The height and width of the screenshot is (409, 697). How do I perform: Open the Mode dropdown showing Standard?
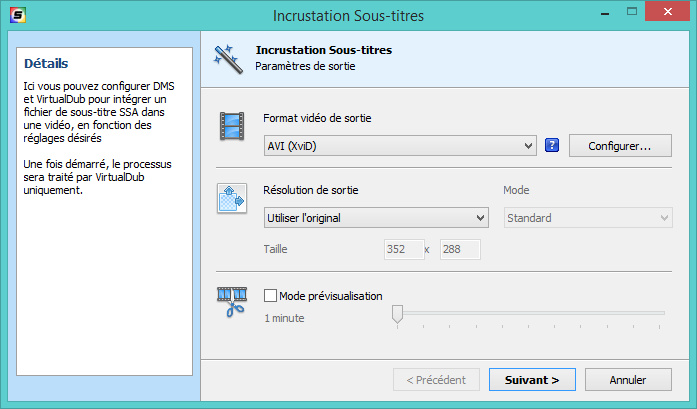click(587, 218)
